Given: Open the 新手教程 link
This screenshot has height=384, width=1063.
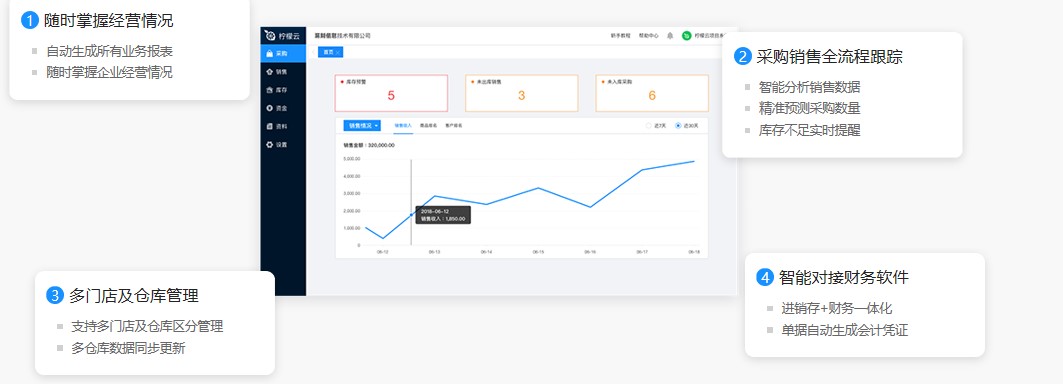Looking at the screenshot, I should click(x=620, y=35).
